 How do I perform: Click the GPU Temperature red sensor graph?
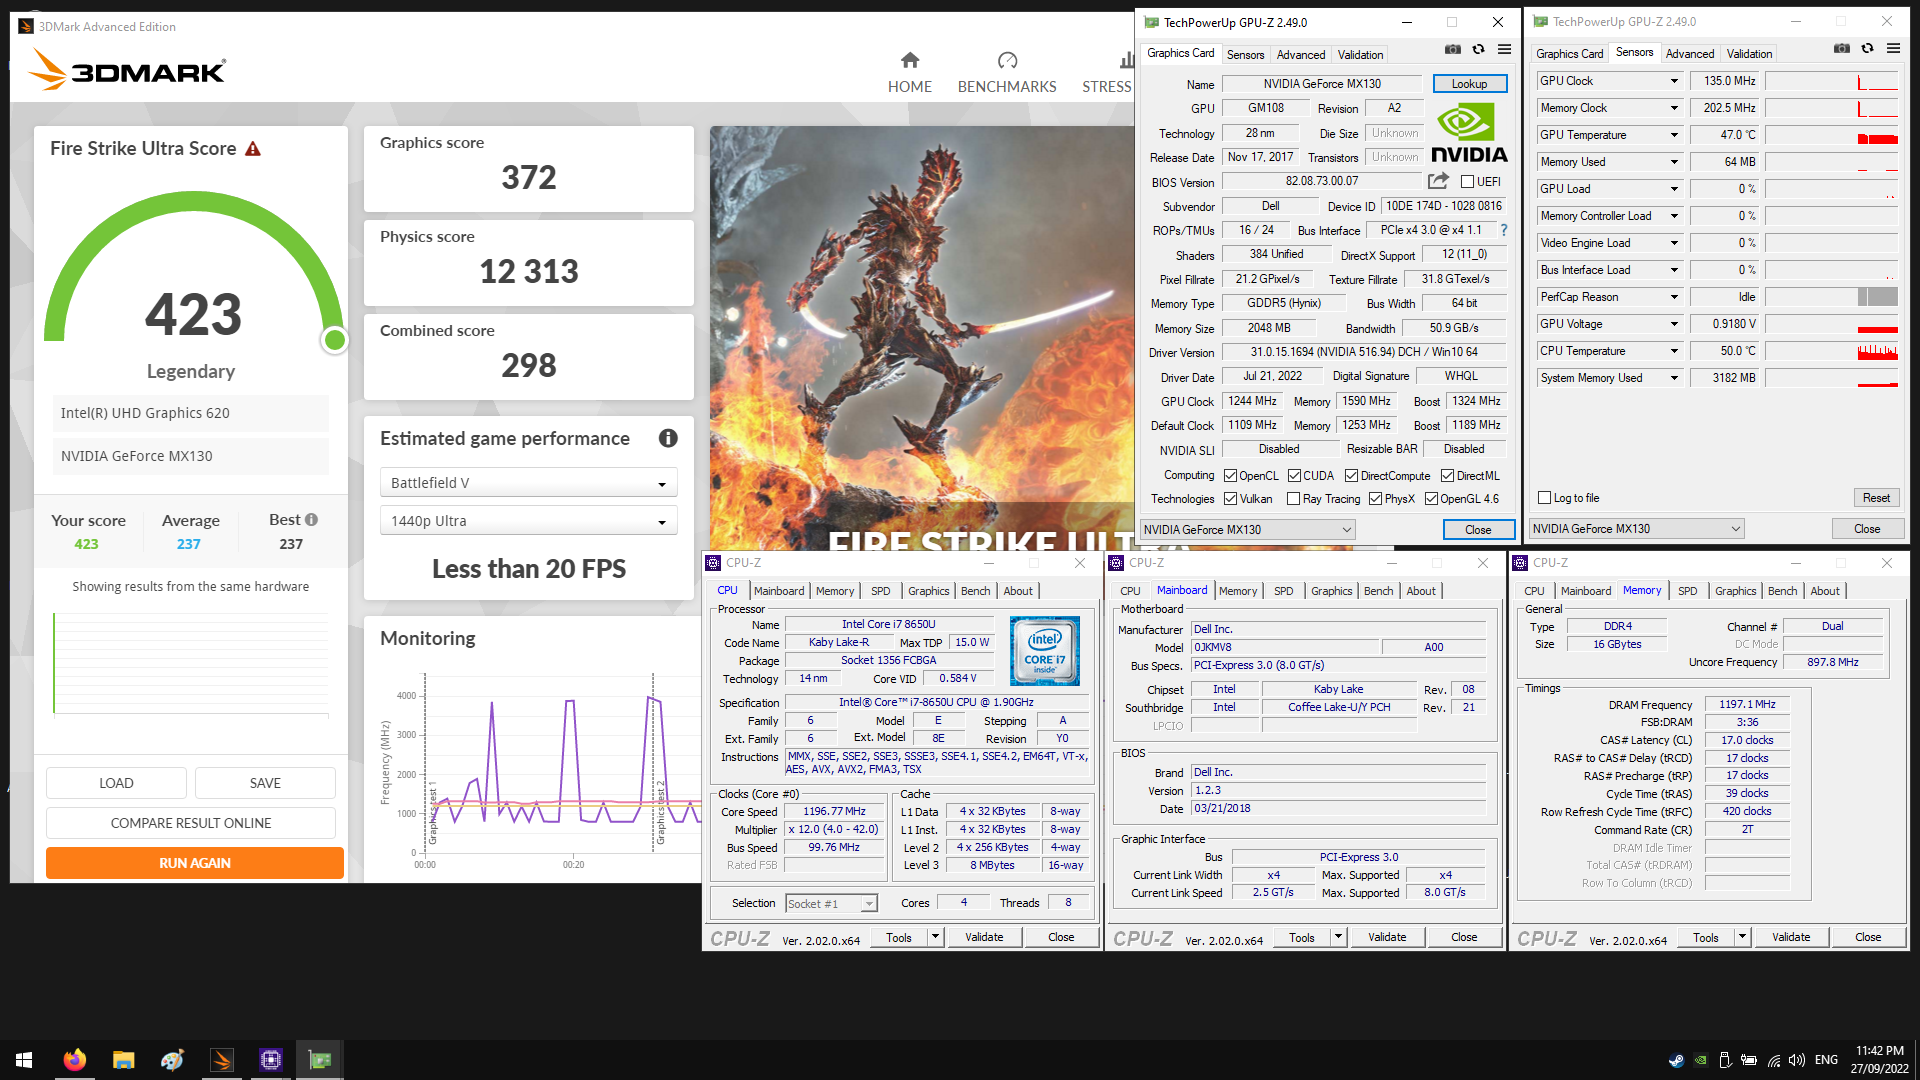click(x=1831, y=135)
